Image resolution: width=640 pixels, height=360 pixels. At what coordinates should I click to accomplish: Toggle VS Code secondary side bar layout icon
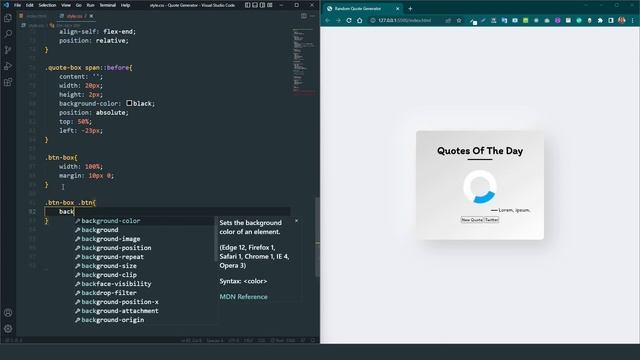[x=262, y=5]
